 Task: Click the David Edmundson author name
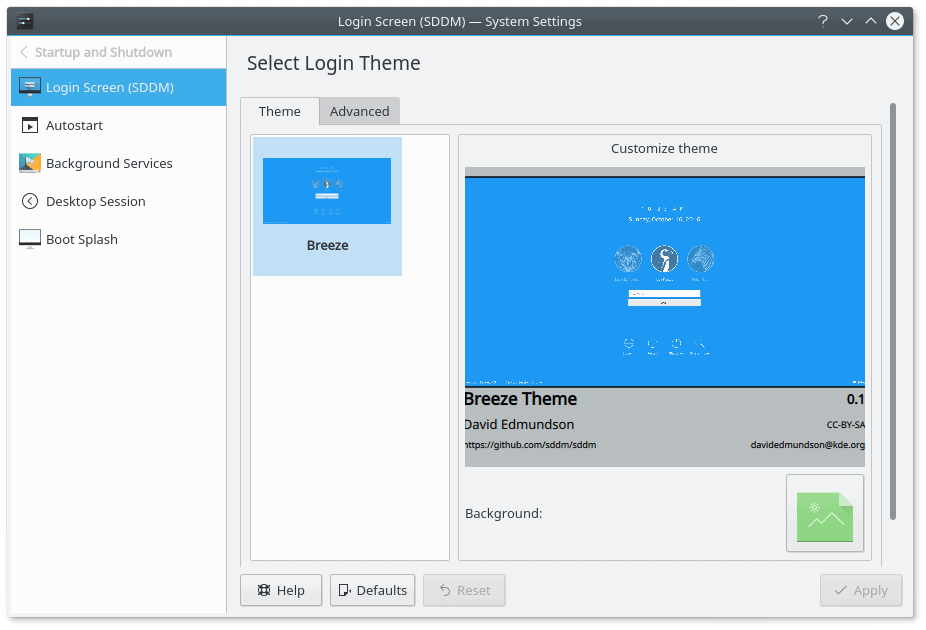pos(519,425)
